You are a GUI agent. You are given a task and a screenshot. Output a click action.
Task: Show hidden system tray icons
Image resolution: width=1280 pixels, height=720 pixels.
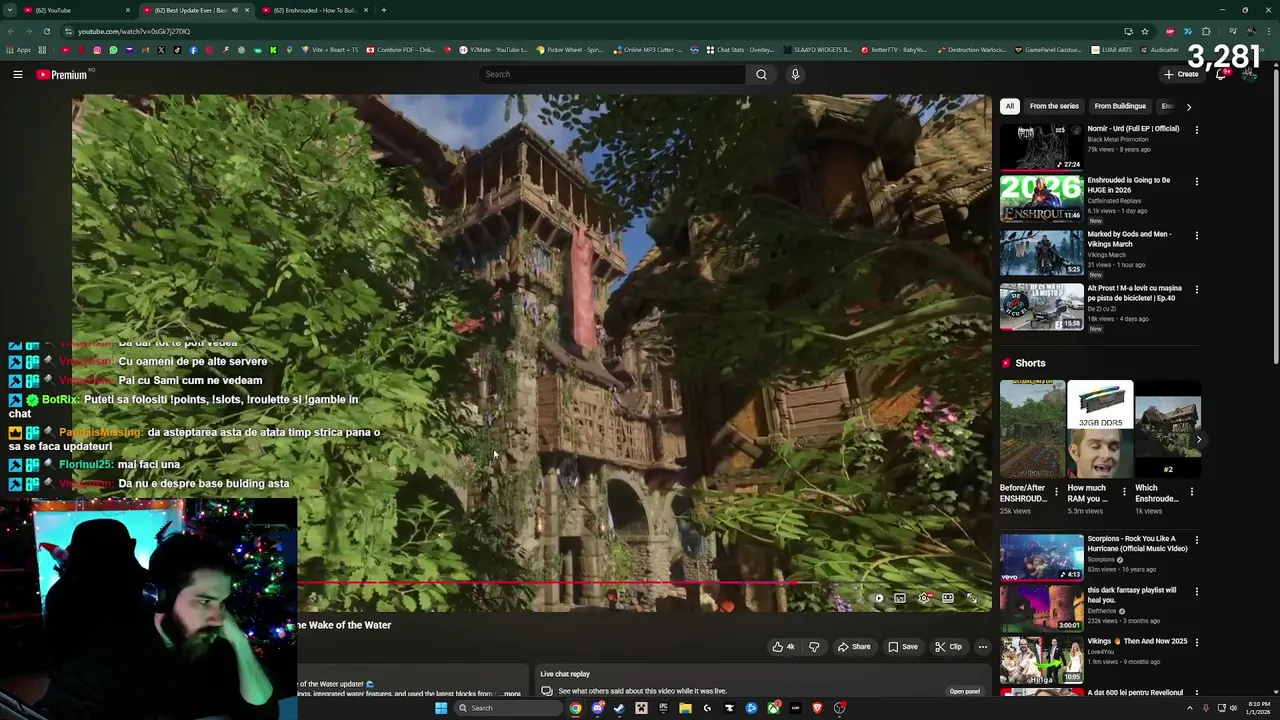pyautogui.click(x=1189, y=708)
